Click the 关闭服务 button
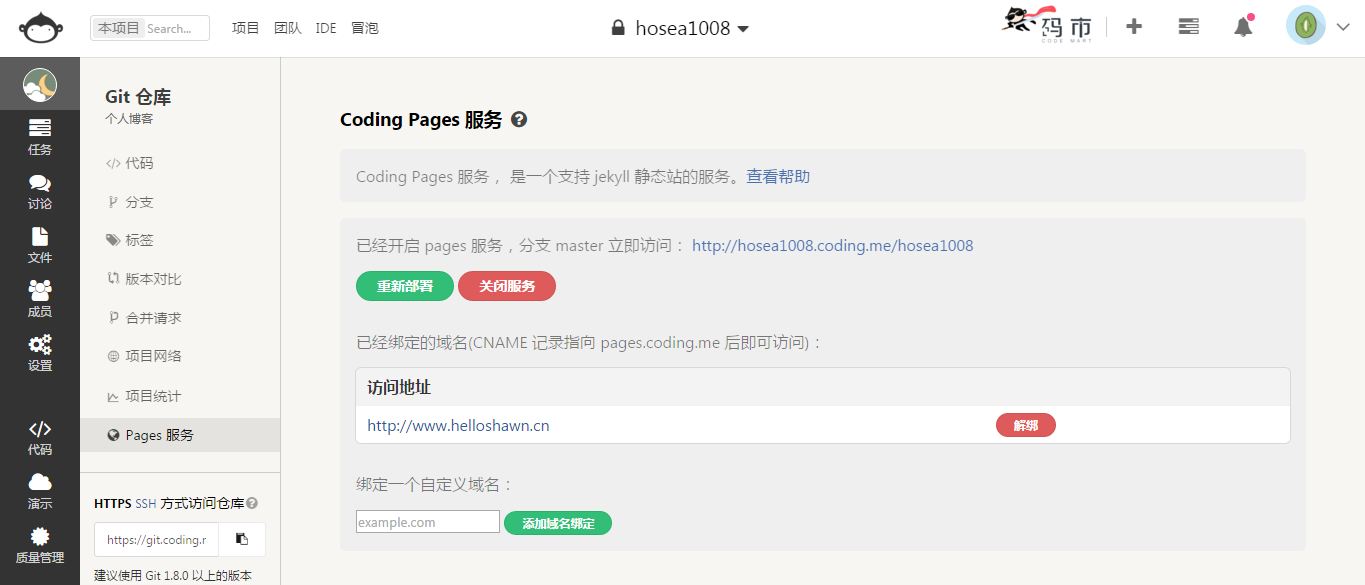 (507, 286)
